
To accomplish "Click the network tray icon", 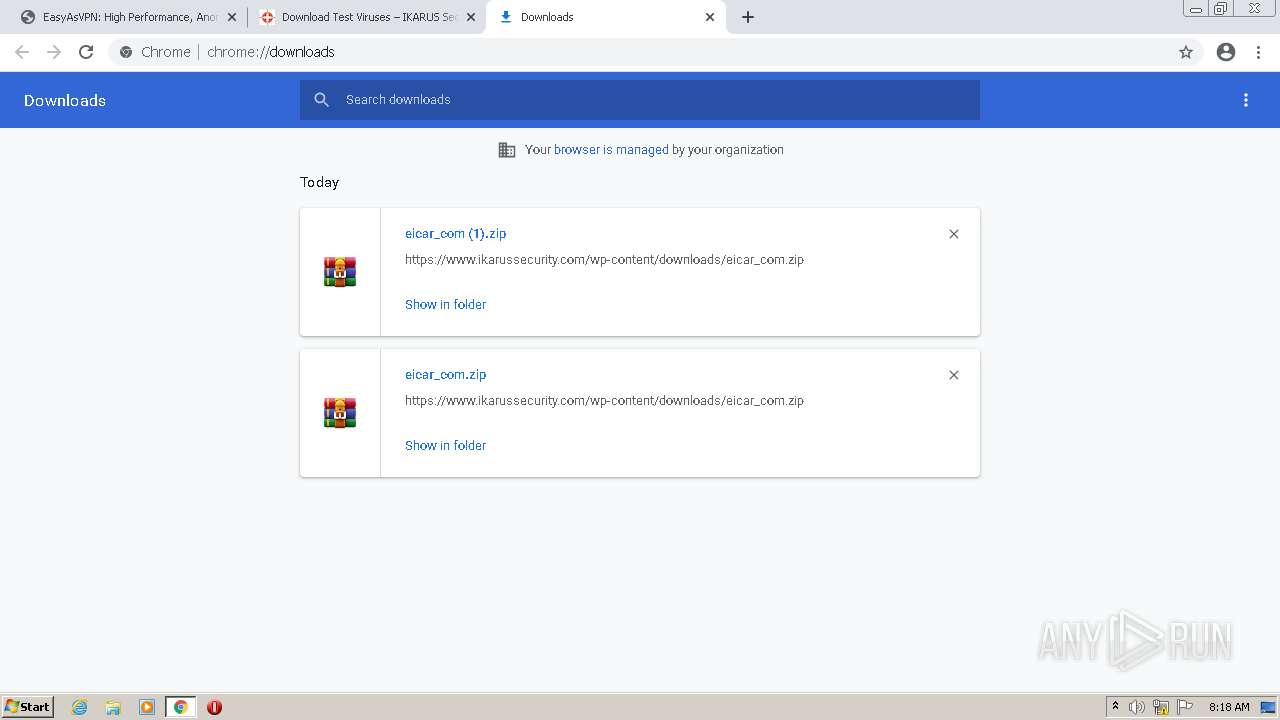I will pos(1161,707).
